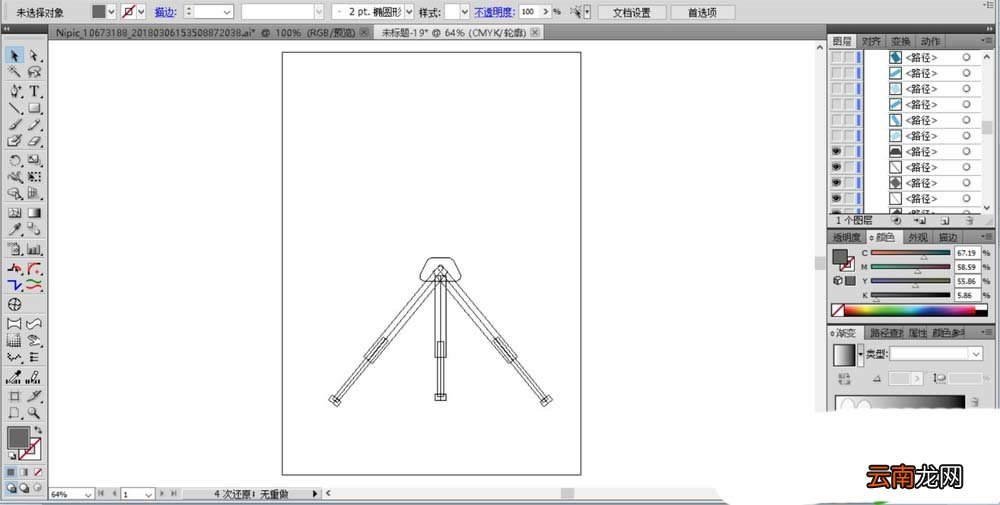Switch to the 外观 panel tab
This screenshot has width=1000, height=505.
918,237
